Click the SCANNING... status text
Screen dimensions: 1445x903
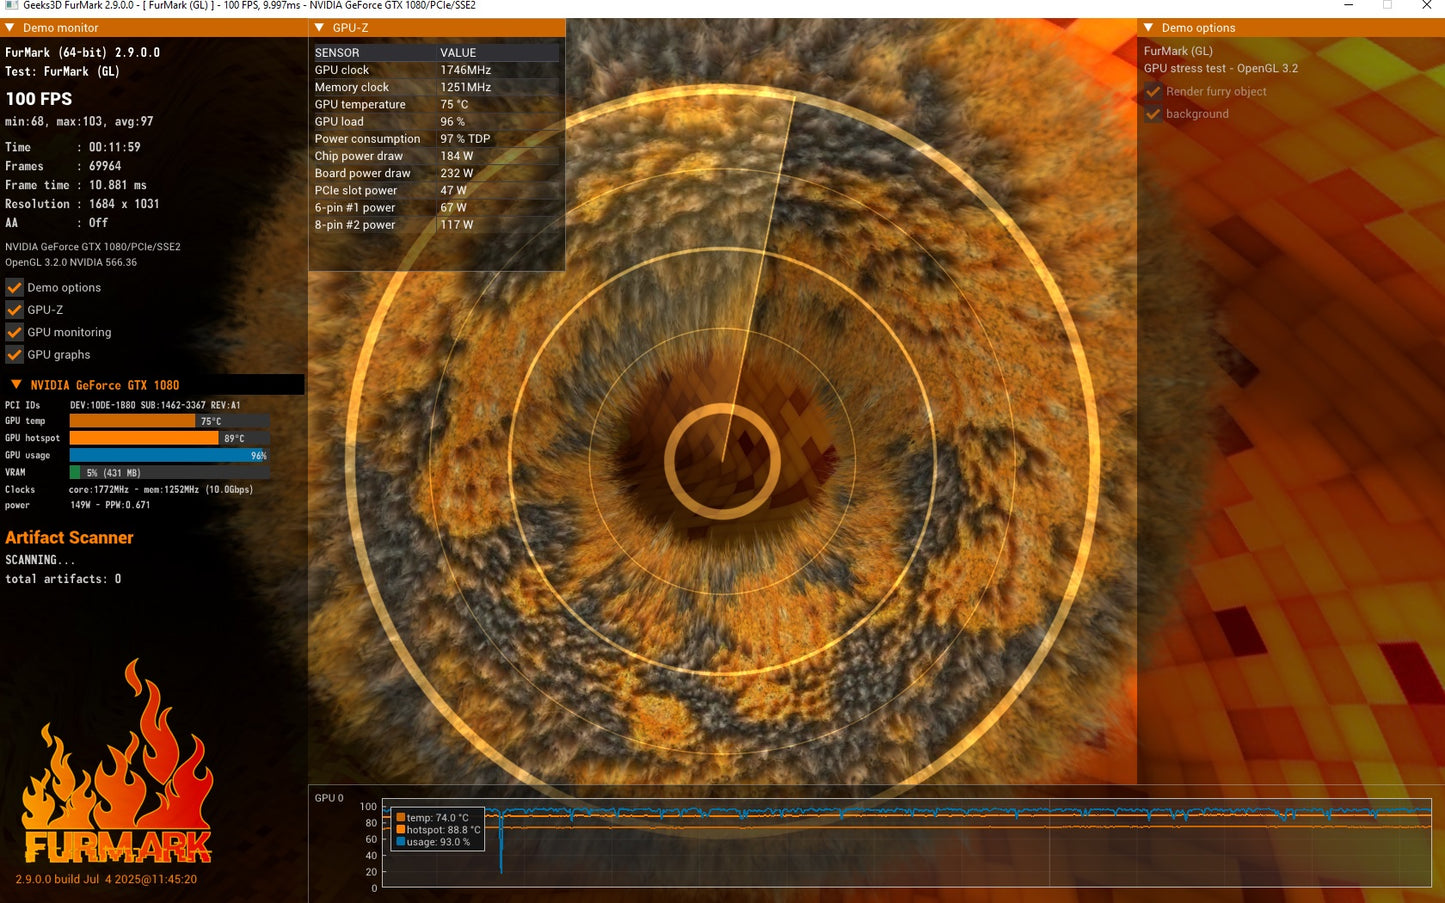coord(40,560)
